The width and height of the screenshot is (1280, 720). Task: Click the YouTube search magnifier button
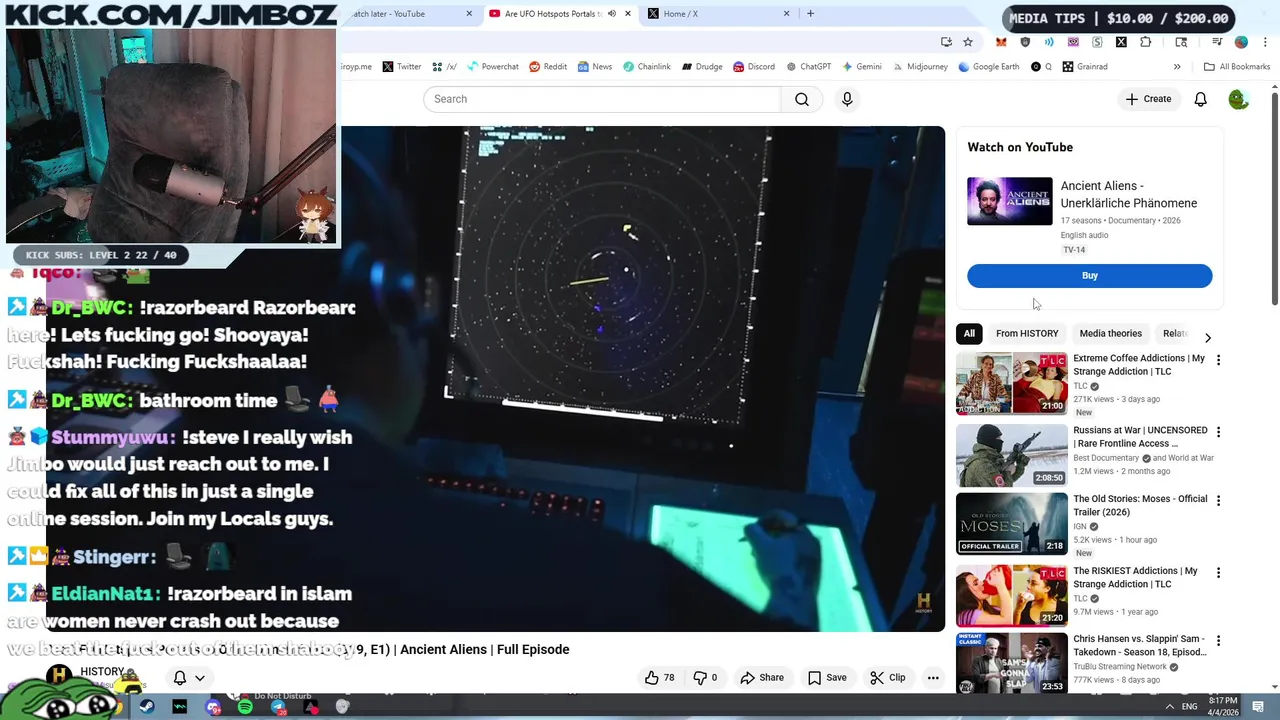point(802,99)
